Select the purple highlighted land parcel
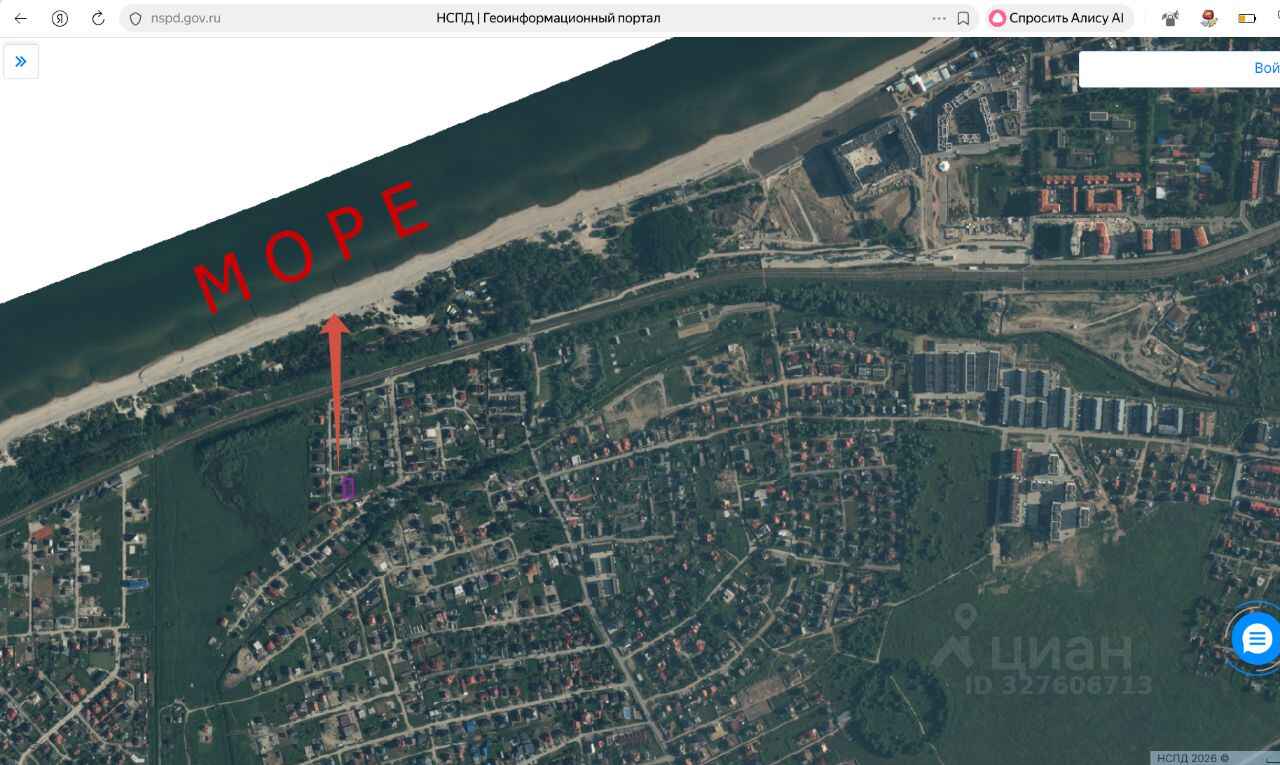Screen dimensions: 1280x765 [347, 488]
